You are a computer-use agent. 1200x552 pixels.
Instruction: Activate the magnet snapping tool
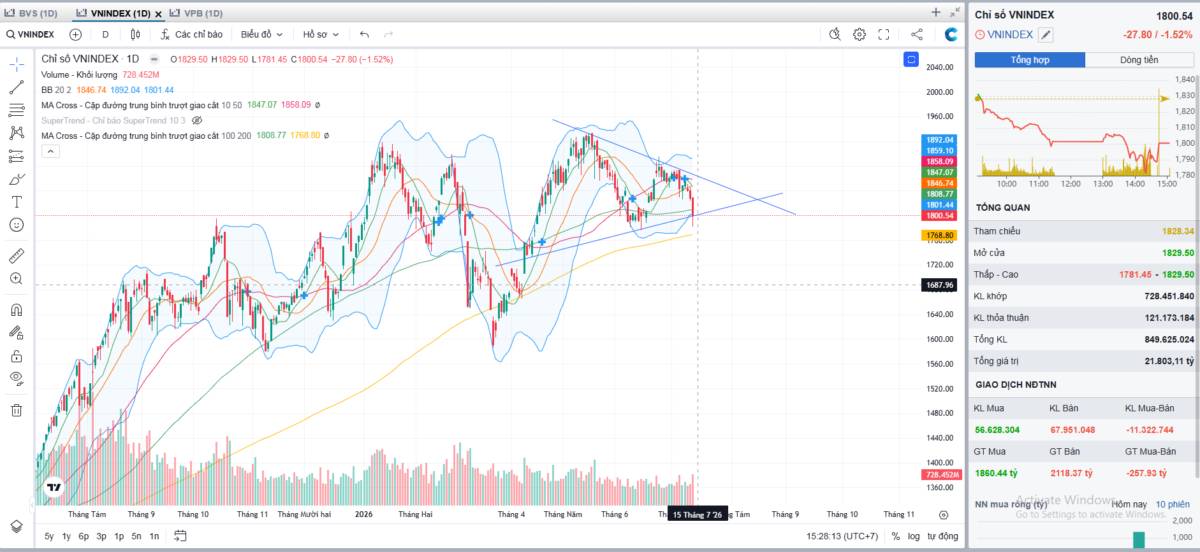16,309
